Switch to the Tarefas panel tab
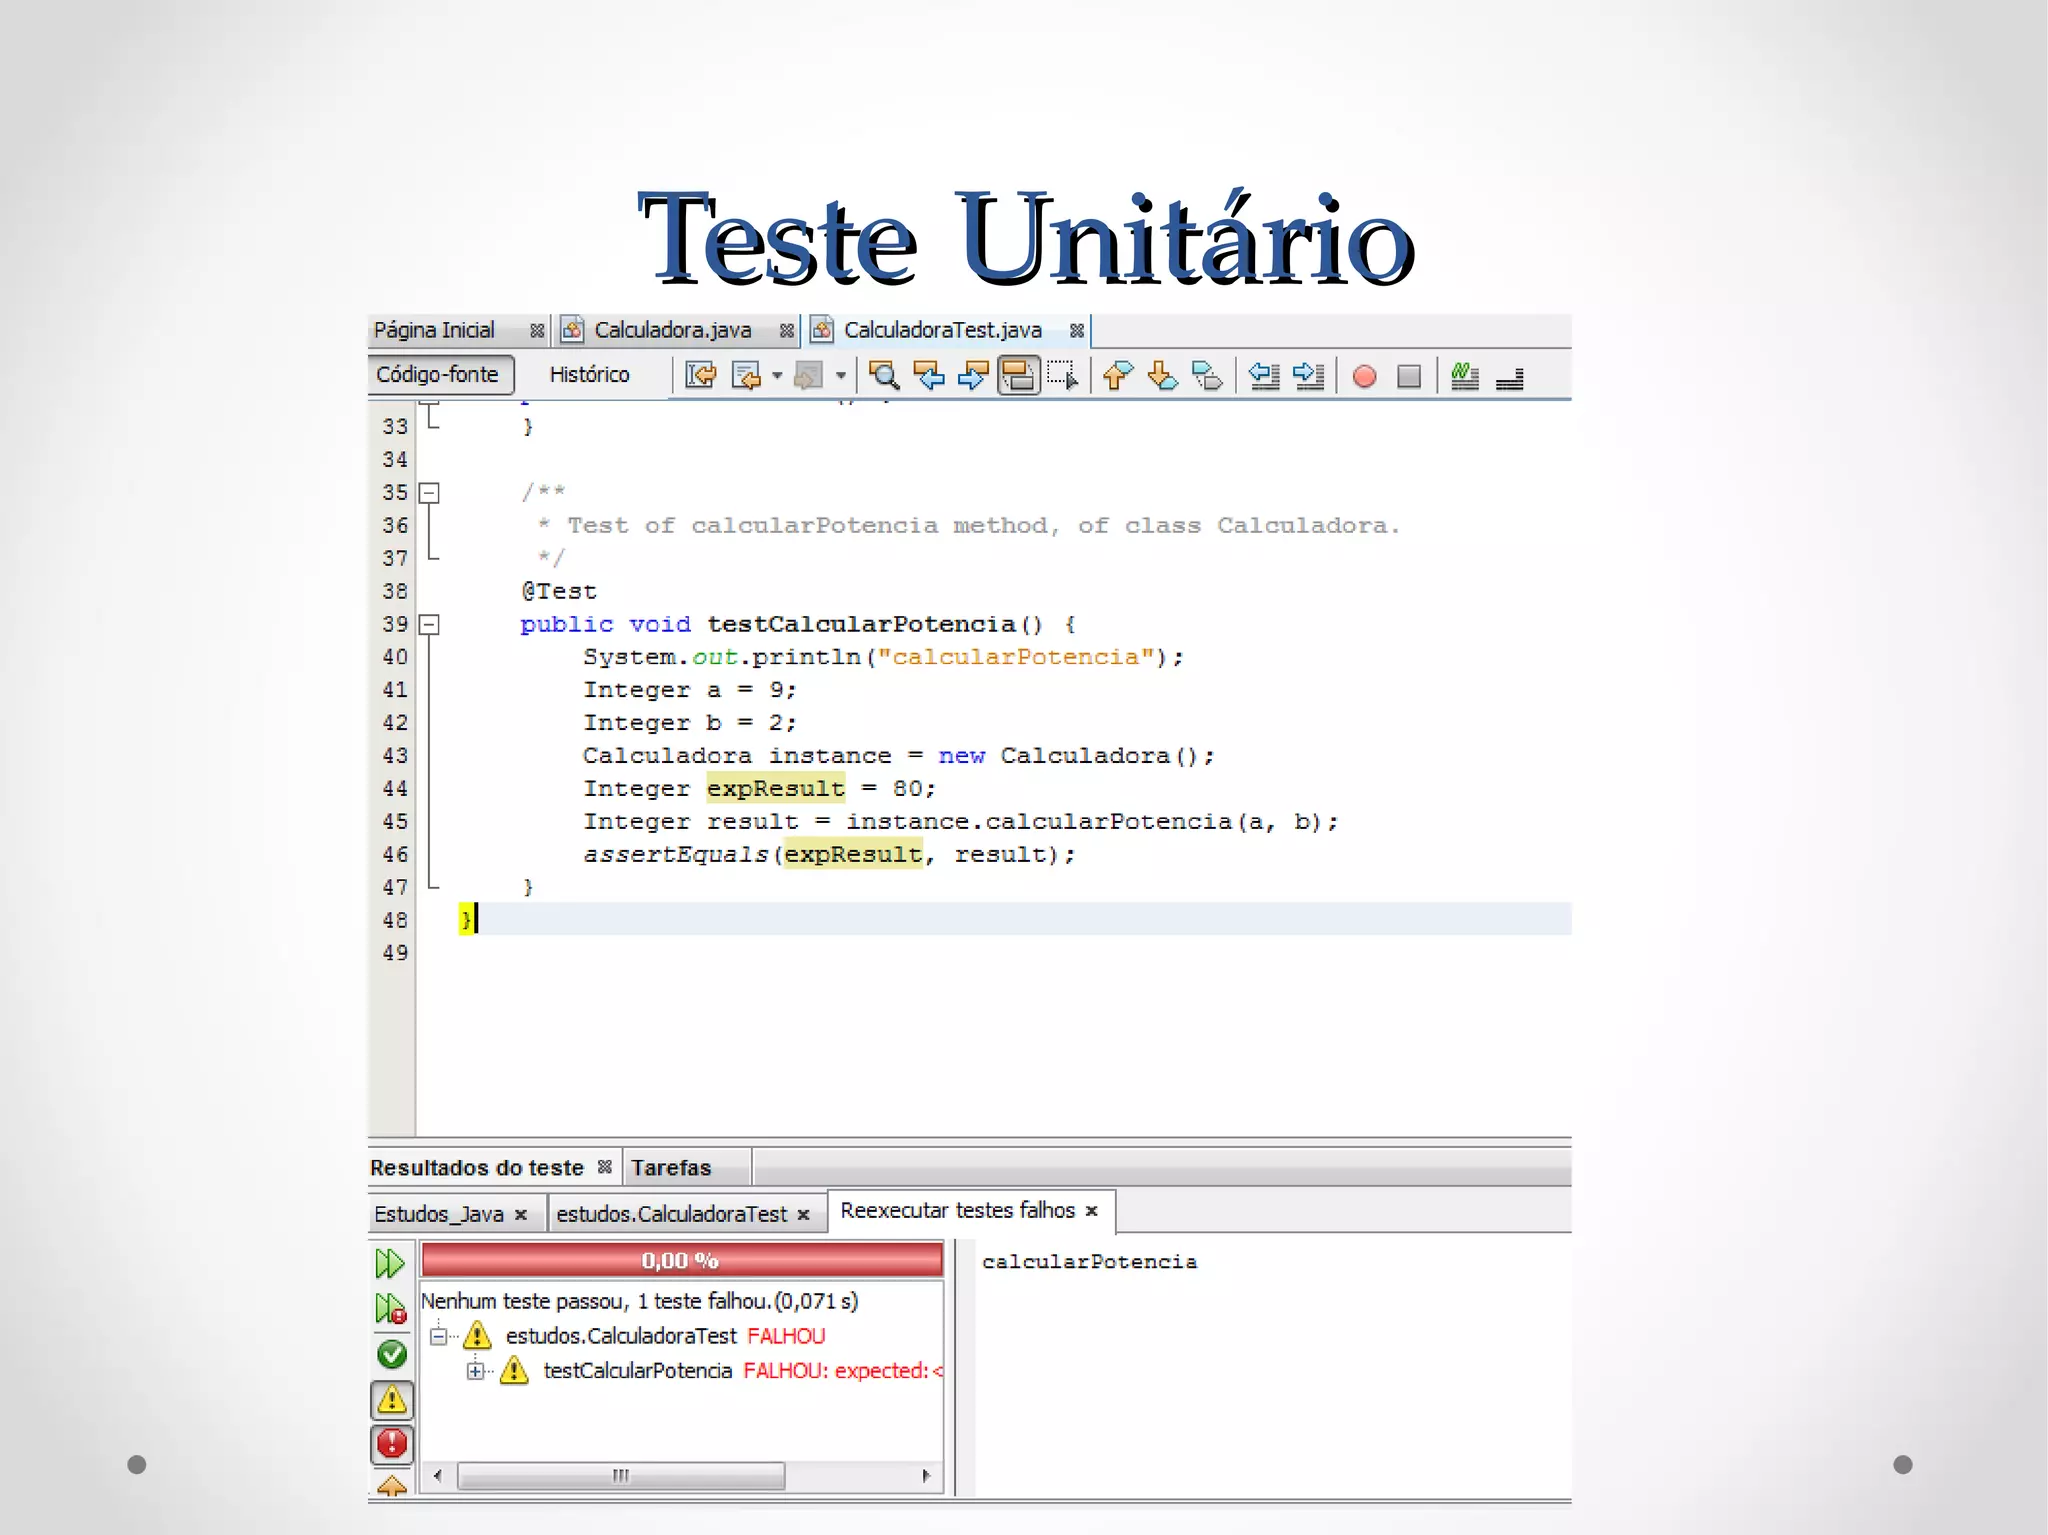 pos(671,1168)
